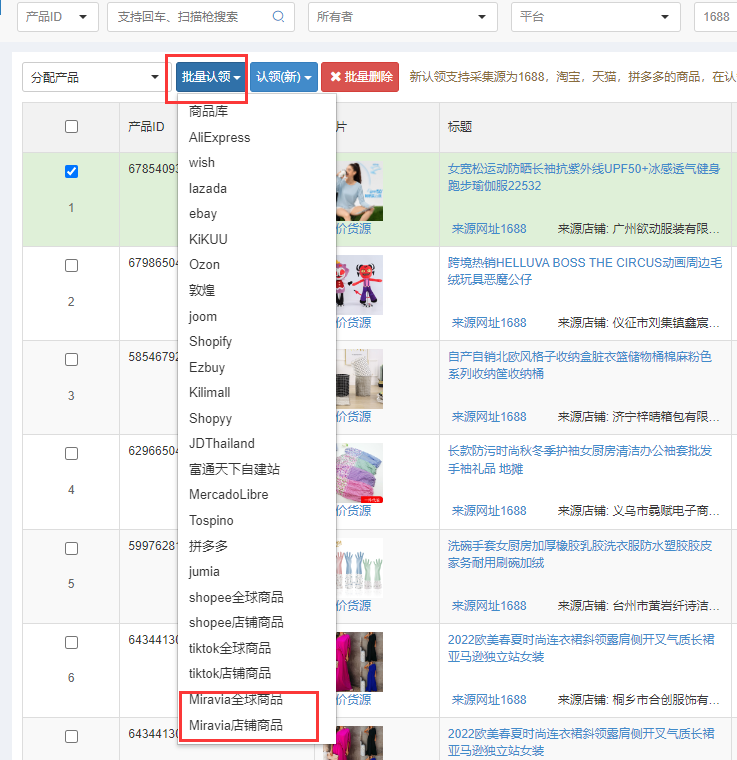Open the 平台 dropdown
The image size is (737, 760).
tap(596, 17)
